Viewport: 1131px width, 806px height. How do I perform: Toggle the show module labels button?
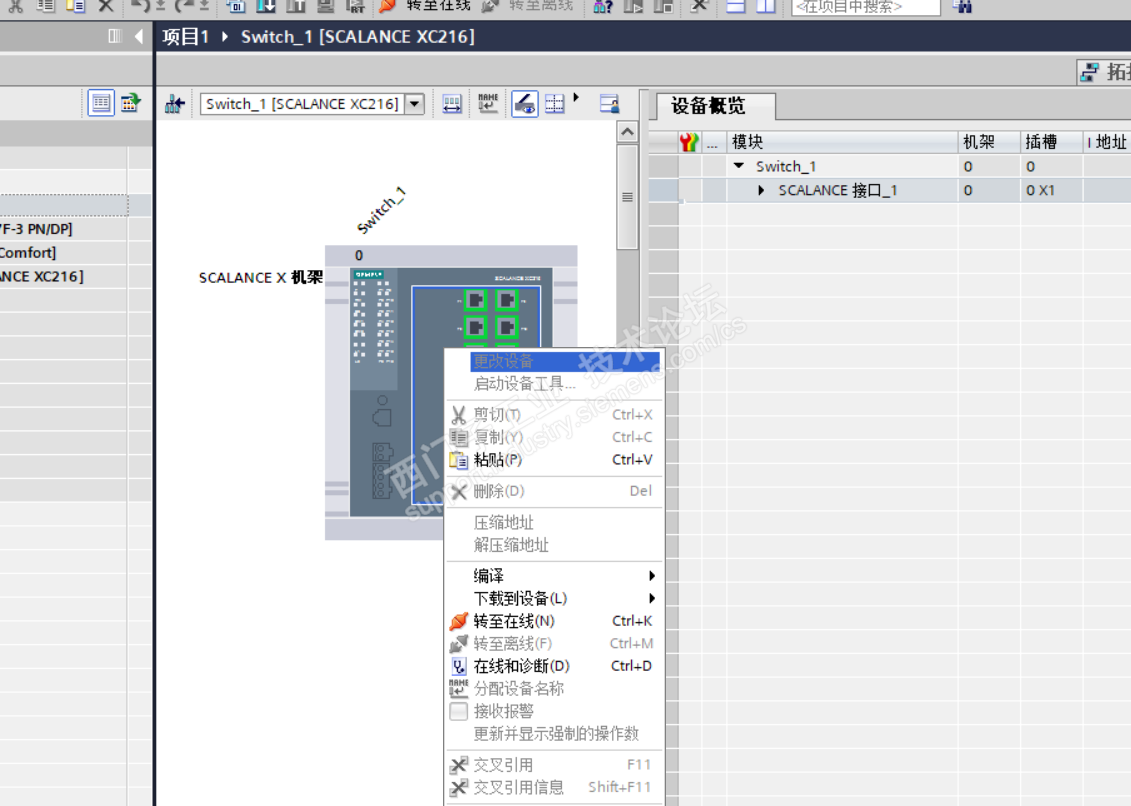[x=524, y=104]
